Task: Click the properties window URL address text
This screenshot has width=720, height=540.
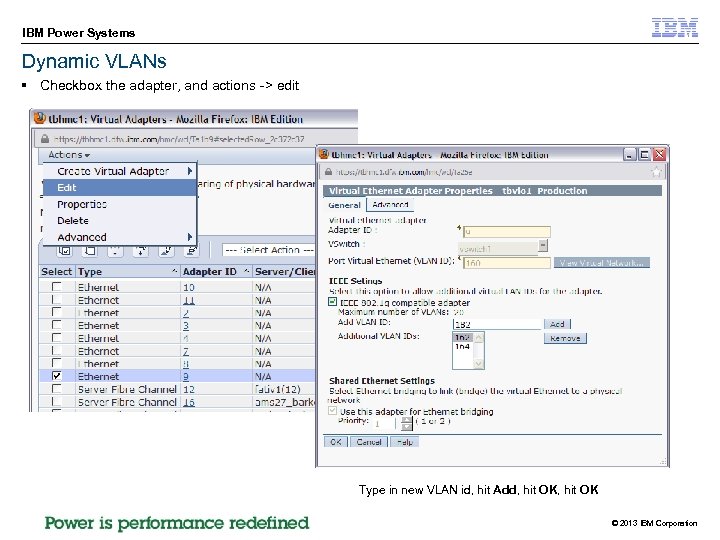Action: [404, 172]
